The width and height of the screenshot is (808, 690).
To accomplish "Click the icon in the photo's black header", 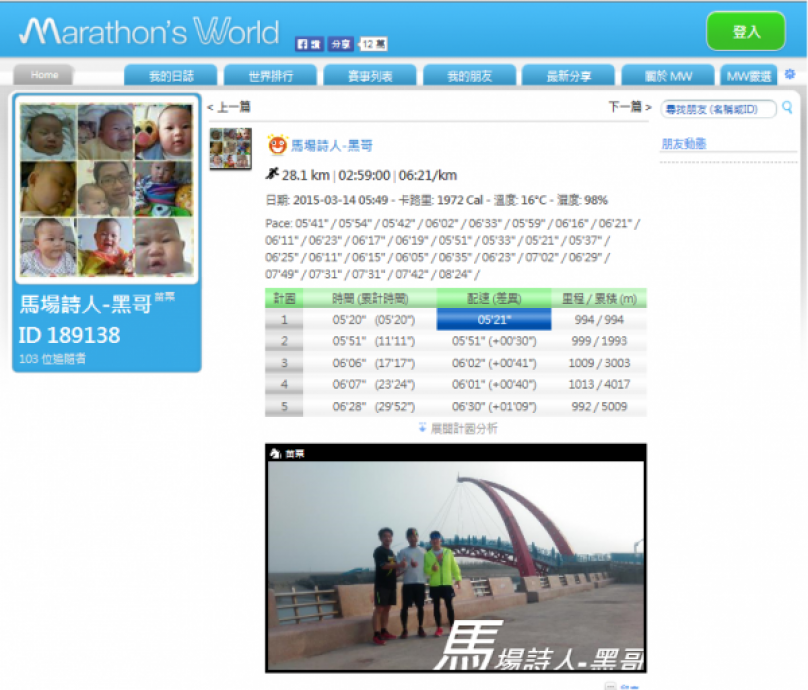I will pos(275,453).
